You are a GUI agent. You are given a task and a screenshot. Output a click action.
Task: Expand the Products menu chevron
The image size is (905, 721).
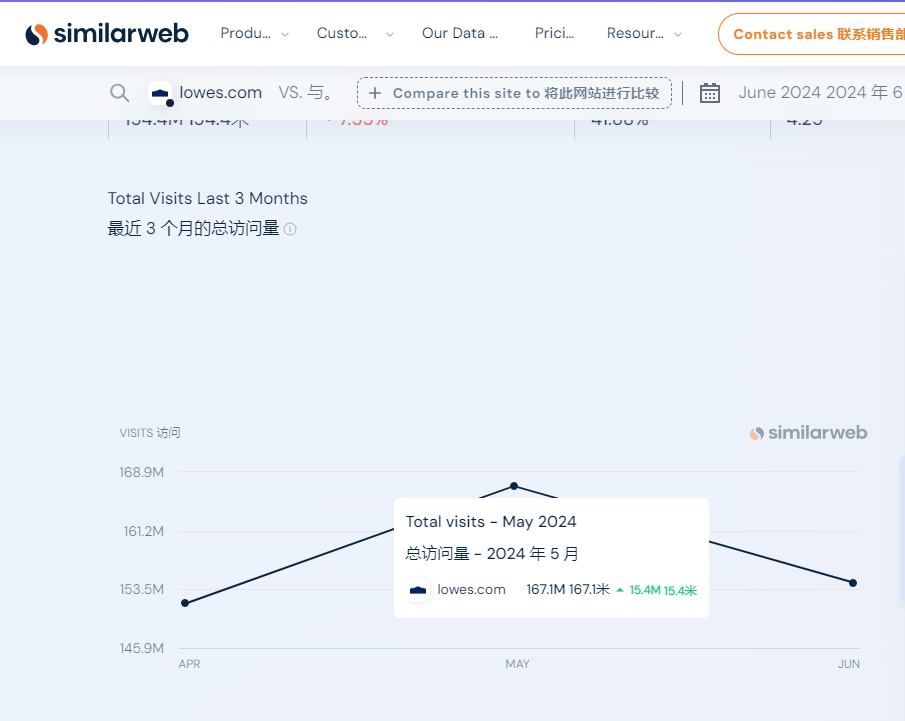point(285,34)
